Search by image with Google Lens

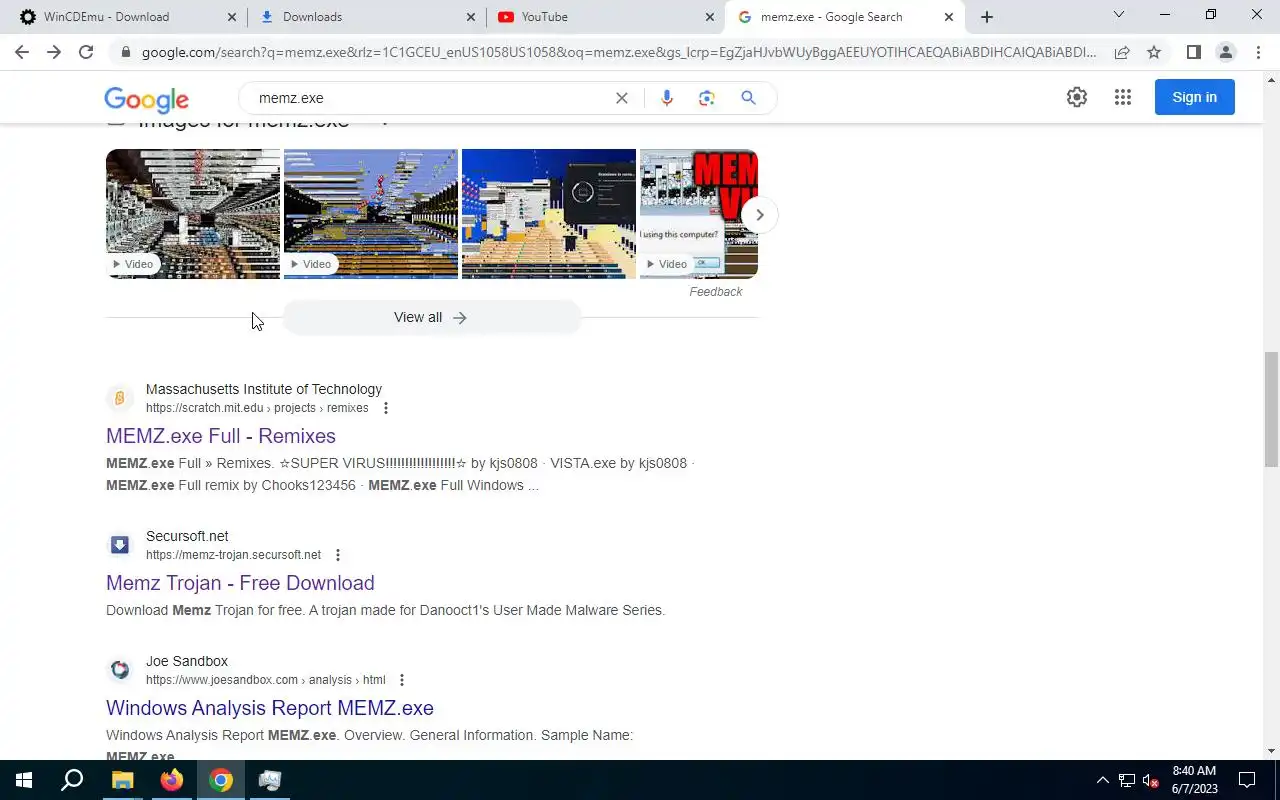(x=707, y=98)
